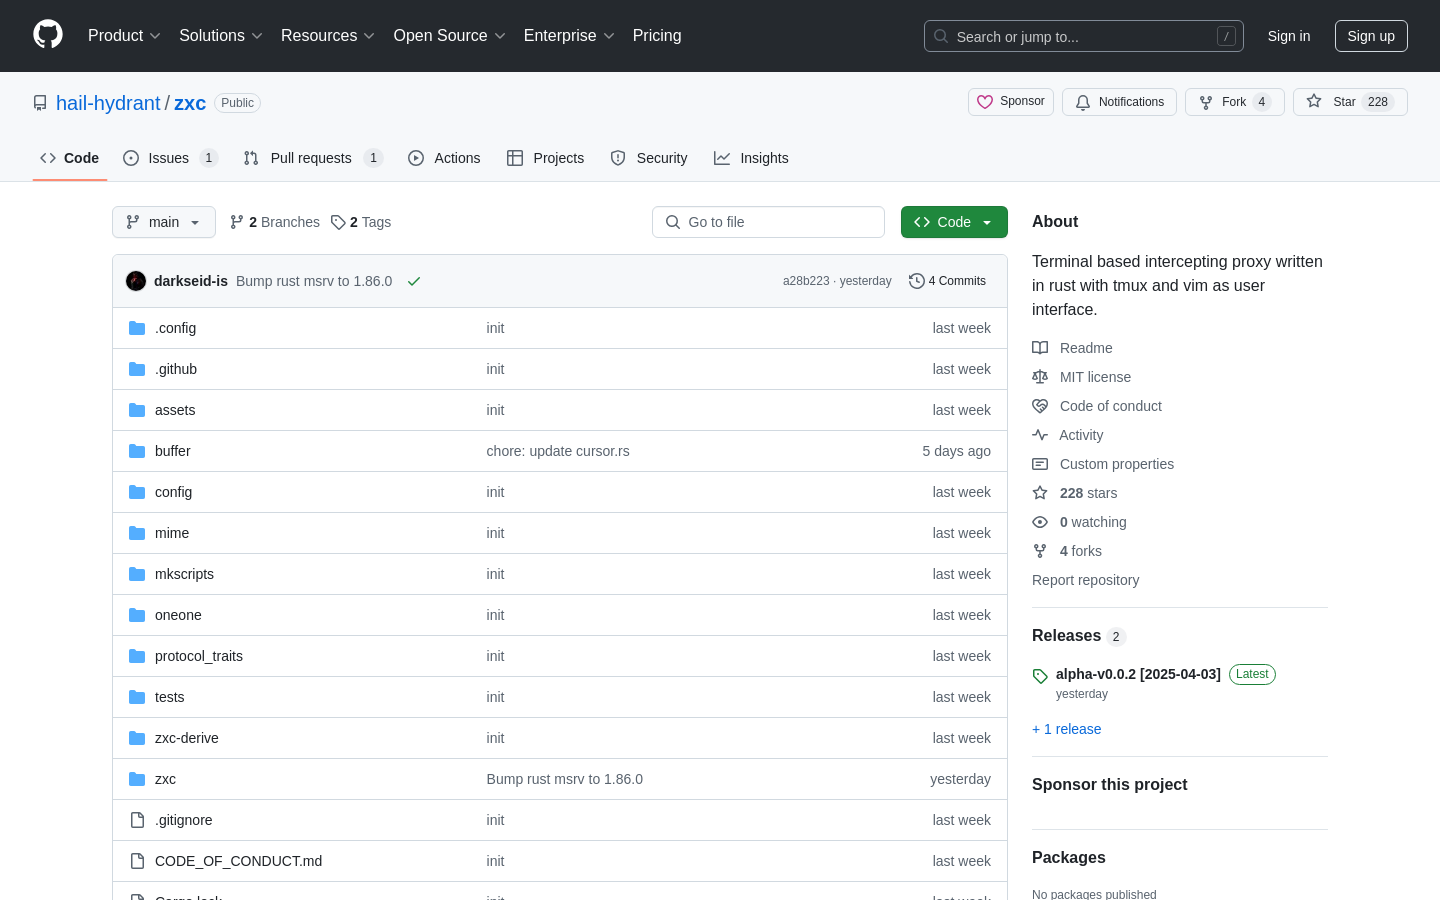The height and width of the screenshot is (900, 1440).
Task: Click the .gitignore file icon
Action: pos(137,820)
